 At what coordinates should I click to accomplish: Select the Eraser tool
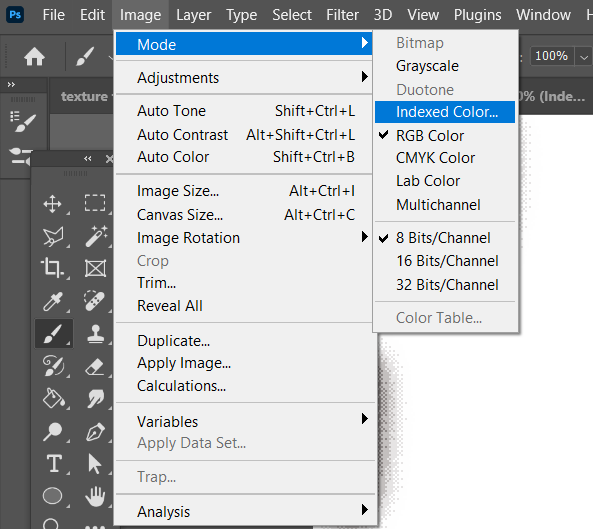coord(95,367)
